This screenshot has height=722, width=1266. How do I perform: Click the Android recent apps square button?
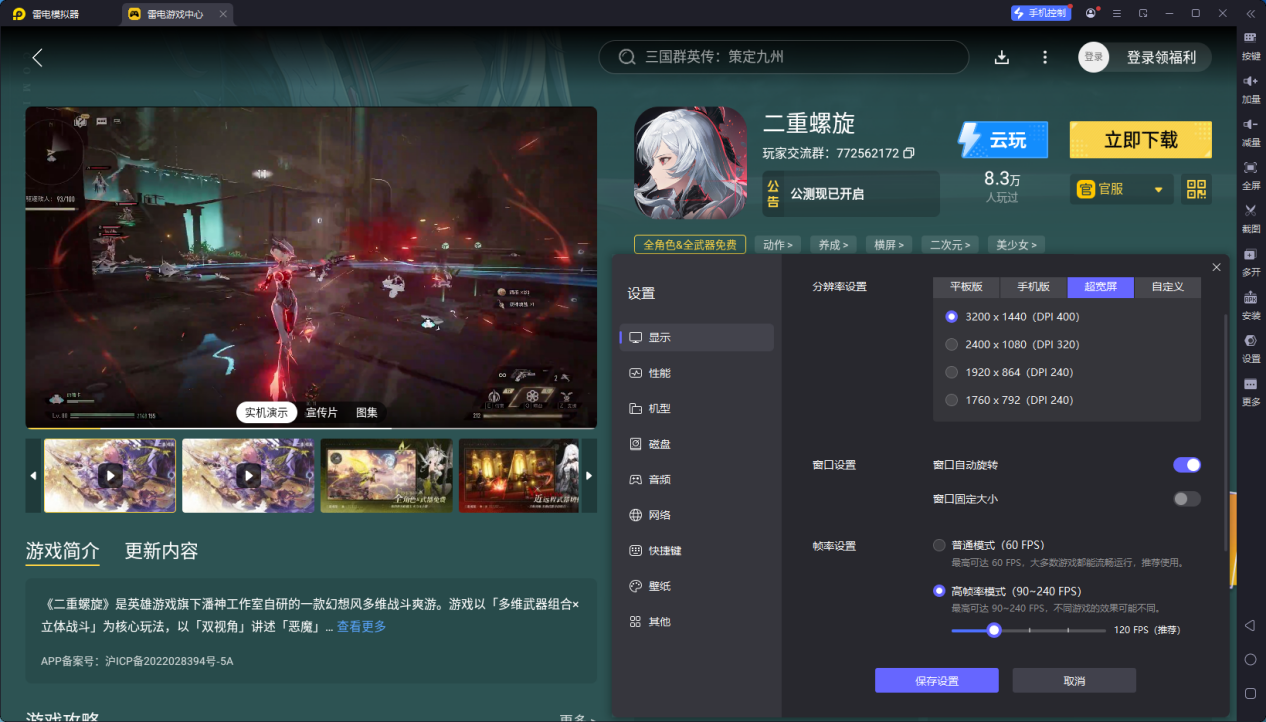[1250, 693]
